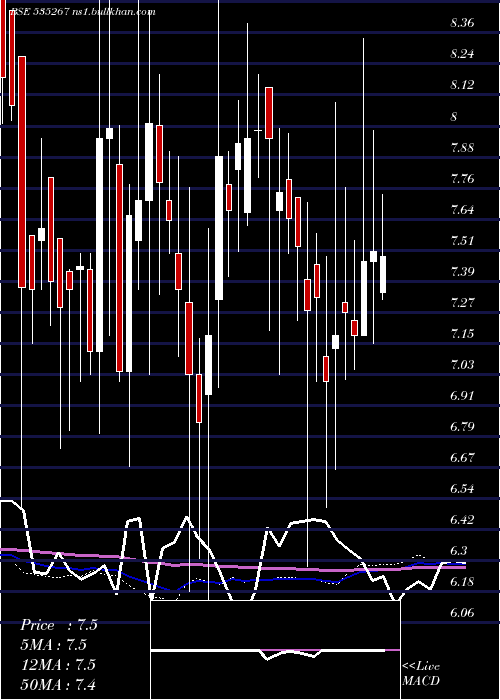Click the 7.15 price axis label
500x700 pixels.
(462, 334)
